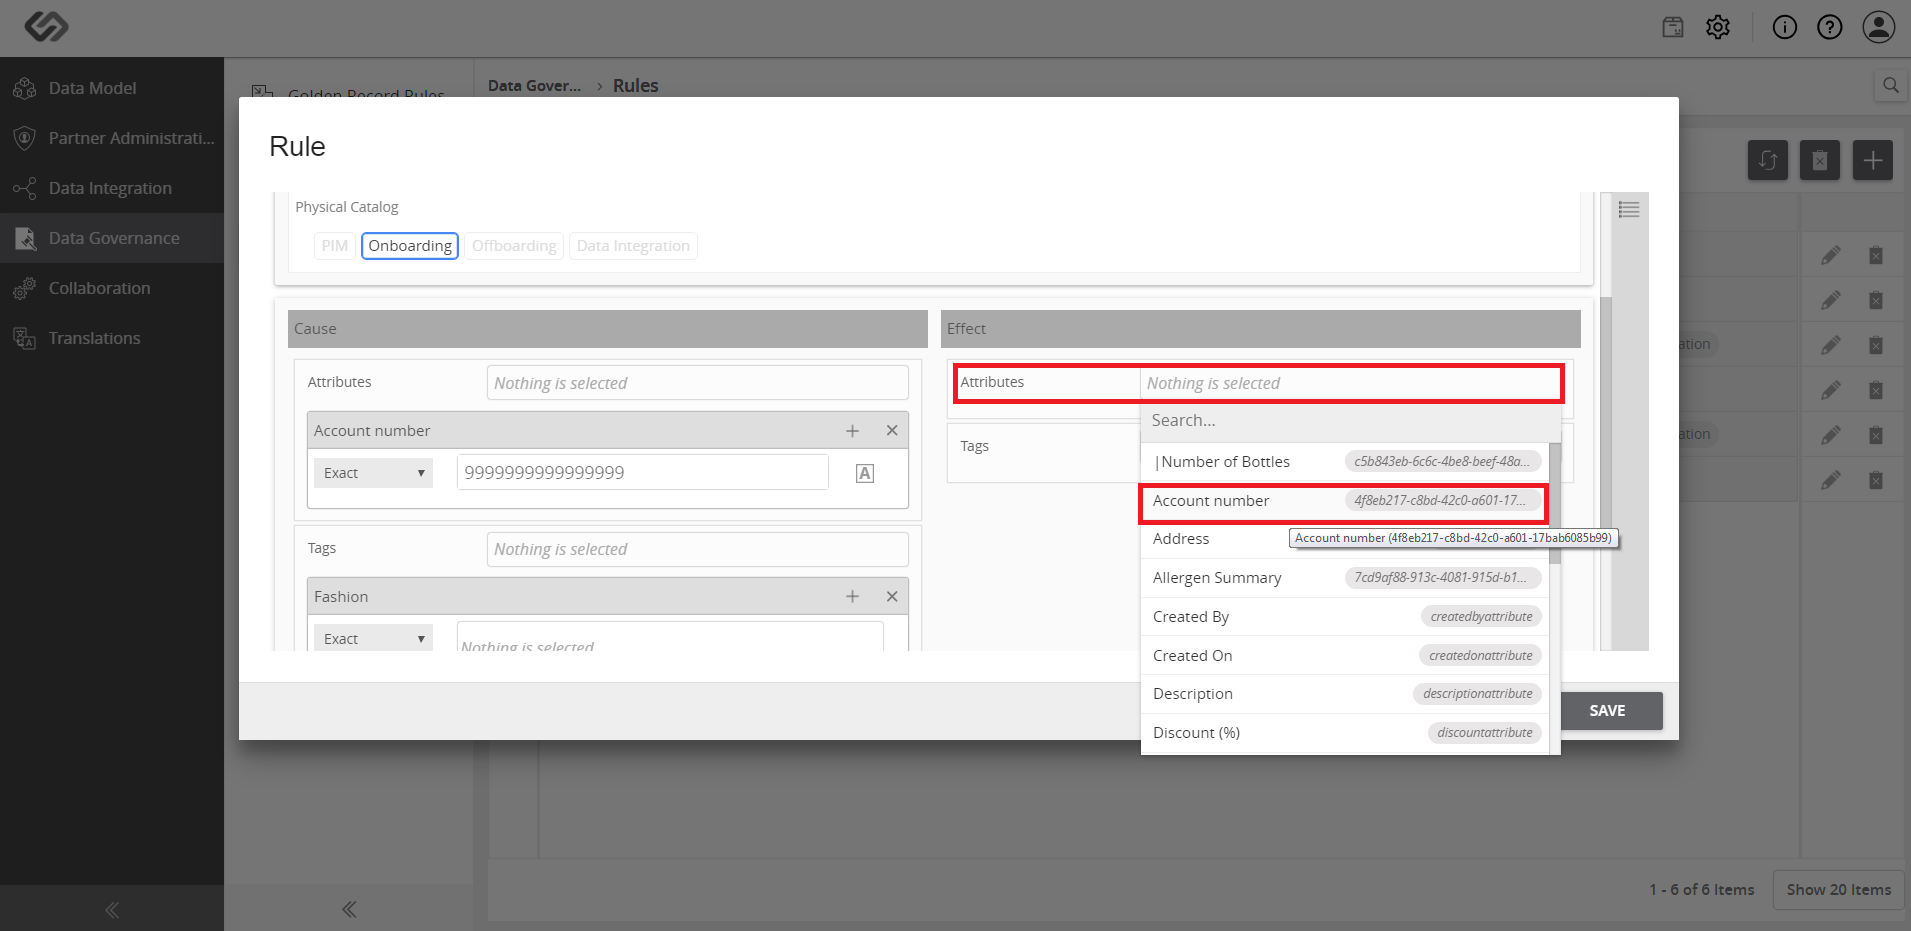
Task: Open Partner Administration in the sidebar
Action: pos(112,138)
